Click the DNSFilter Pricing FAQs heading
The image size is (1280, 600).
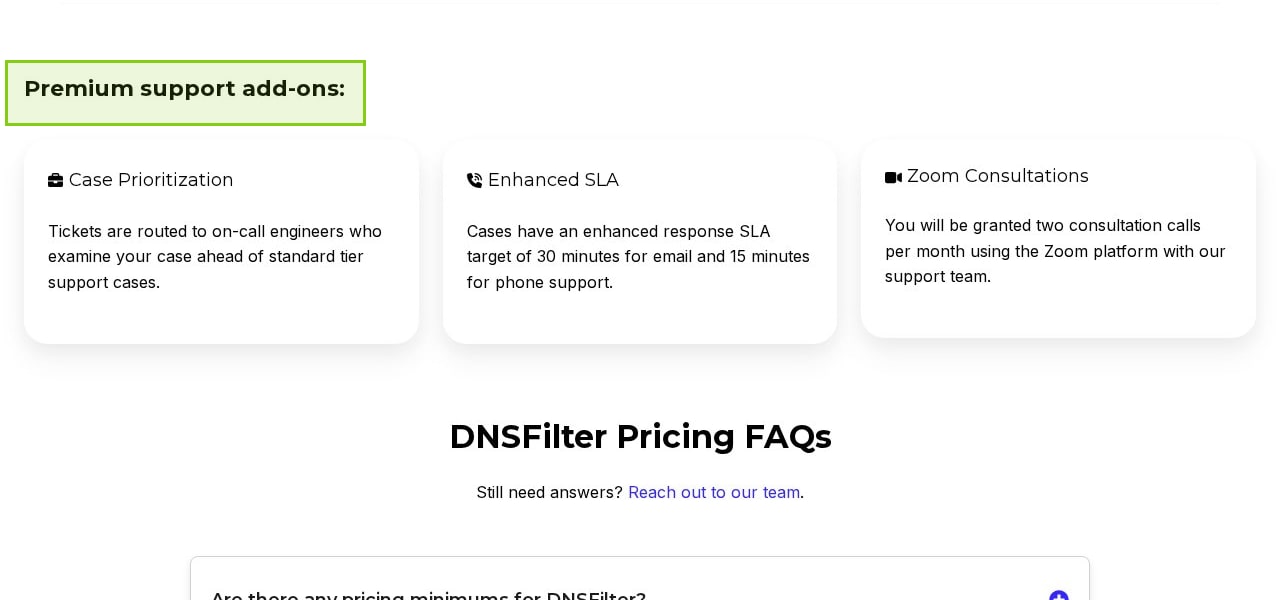click(640, 437)
